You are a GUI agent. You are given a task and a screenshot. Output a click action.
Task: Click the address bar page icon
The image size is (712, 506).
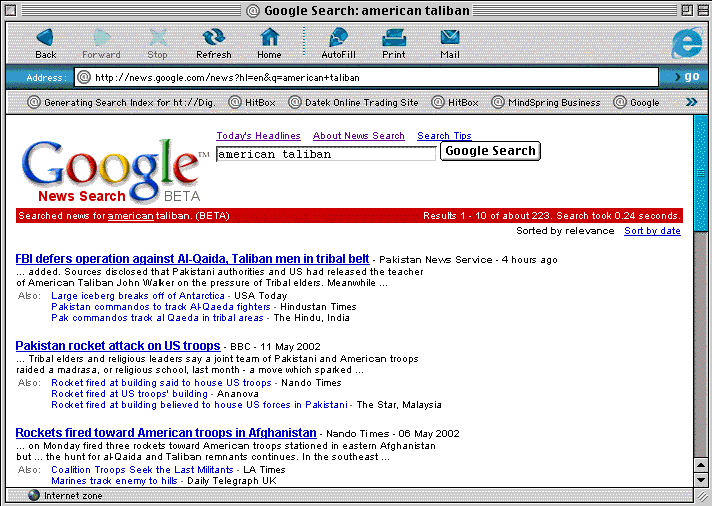84,77
